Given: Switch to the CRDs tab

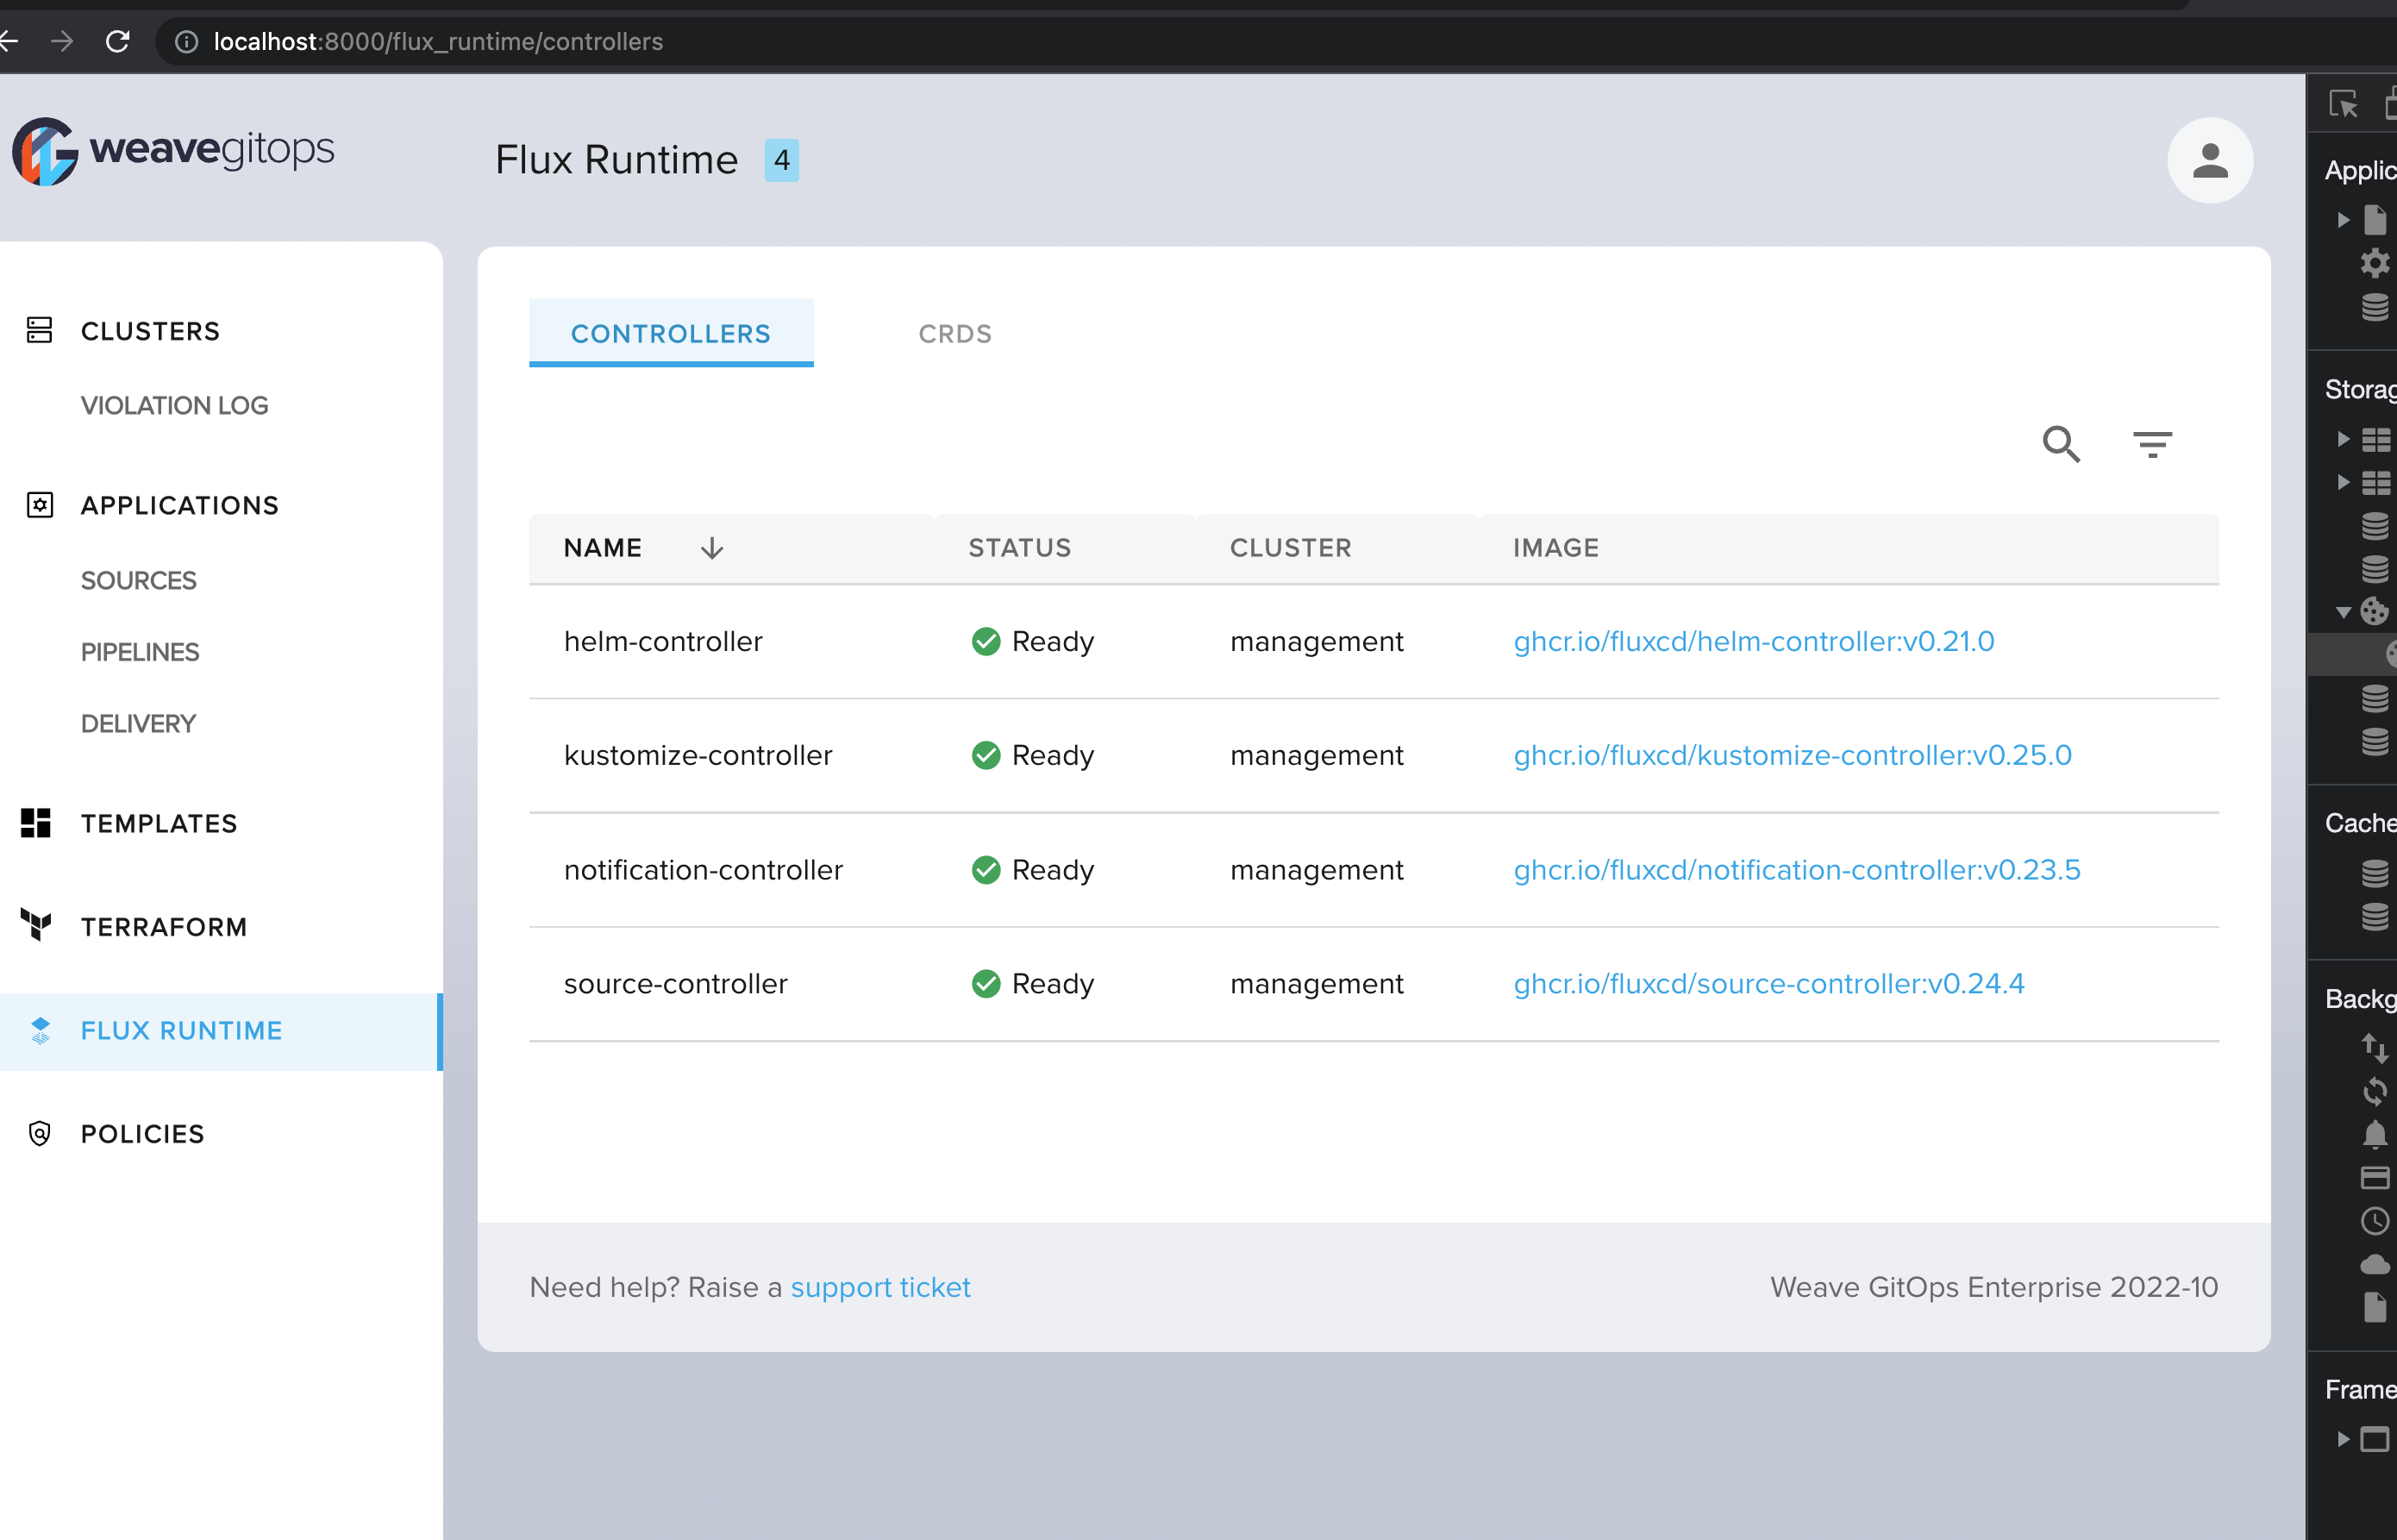Looking at the screenshot, I should pyautogui.click(x=955, y=333).
